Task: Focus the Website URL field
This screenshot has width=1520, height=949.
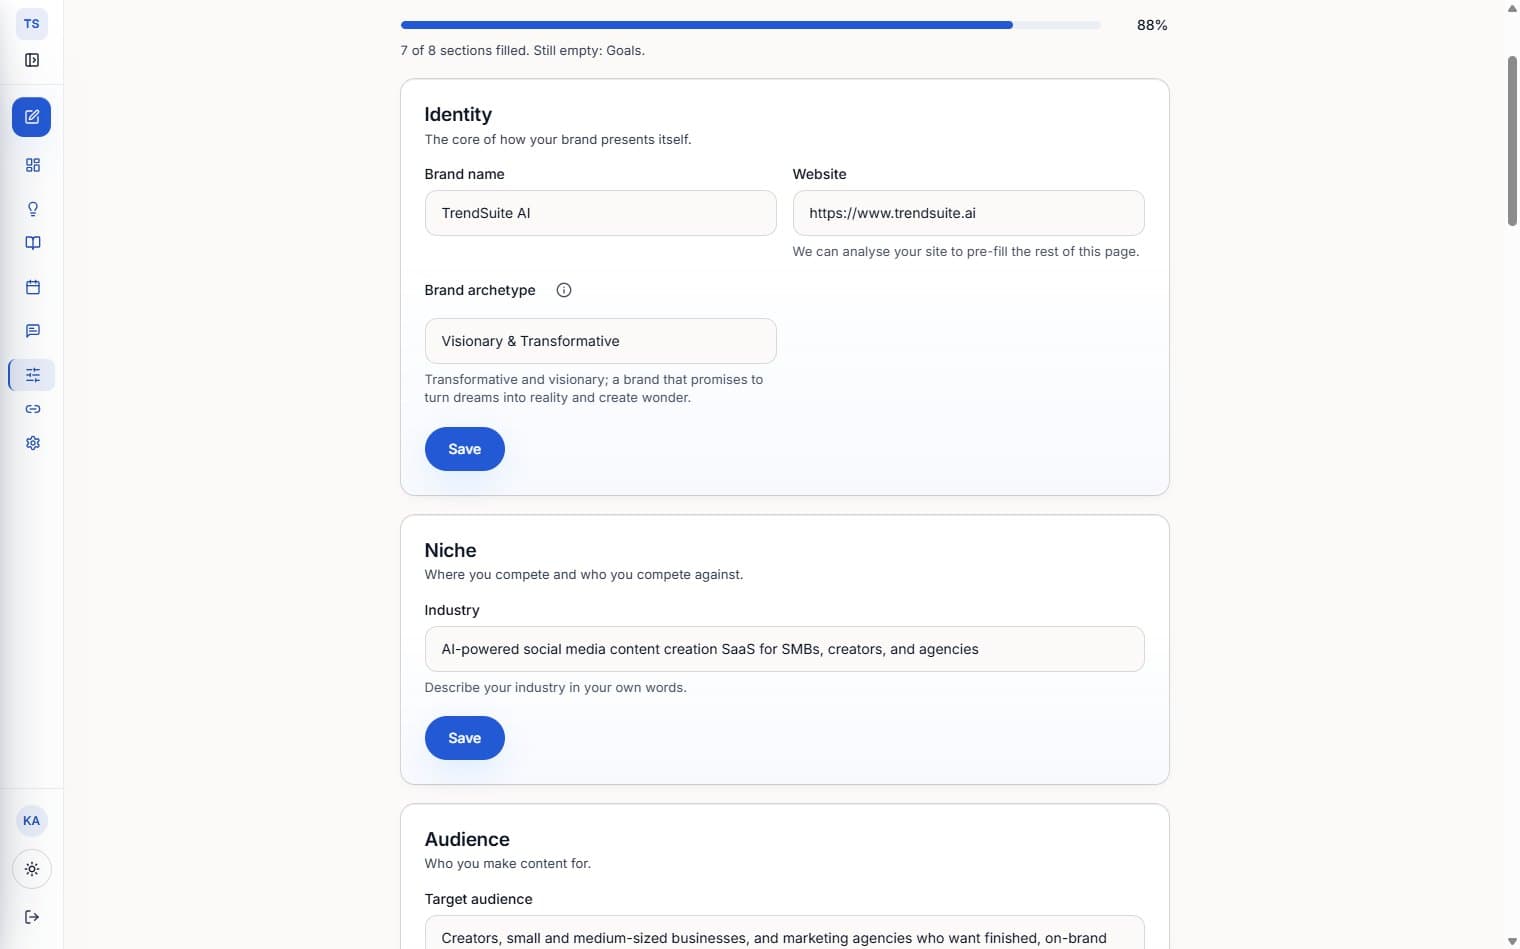Action: 968,213
